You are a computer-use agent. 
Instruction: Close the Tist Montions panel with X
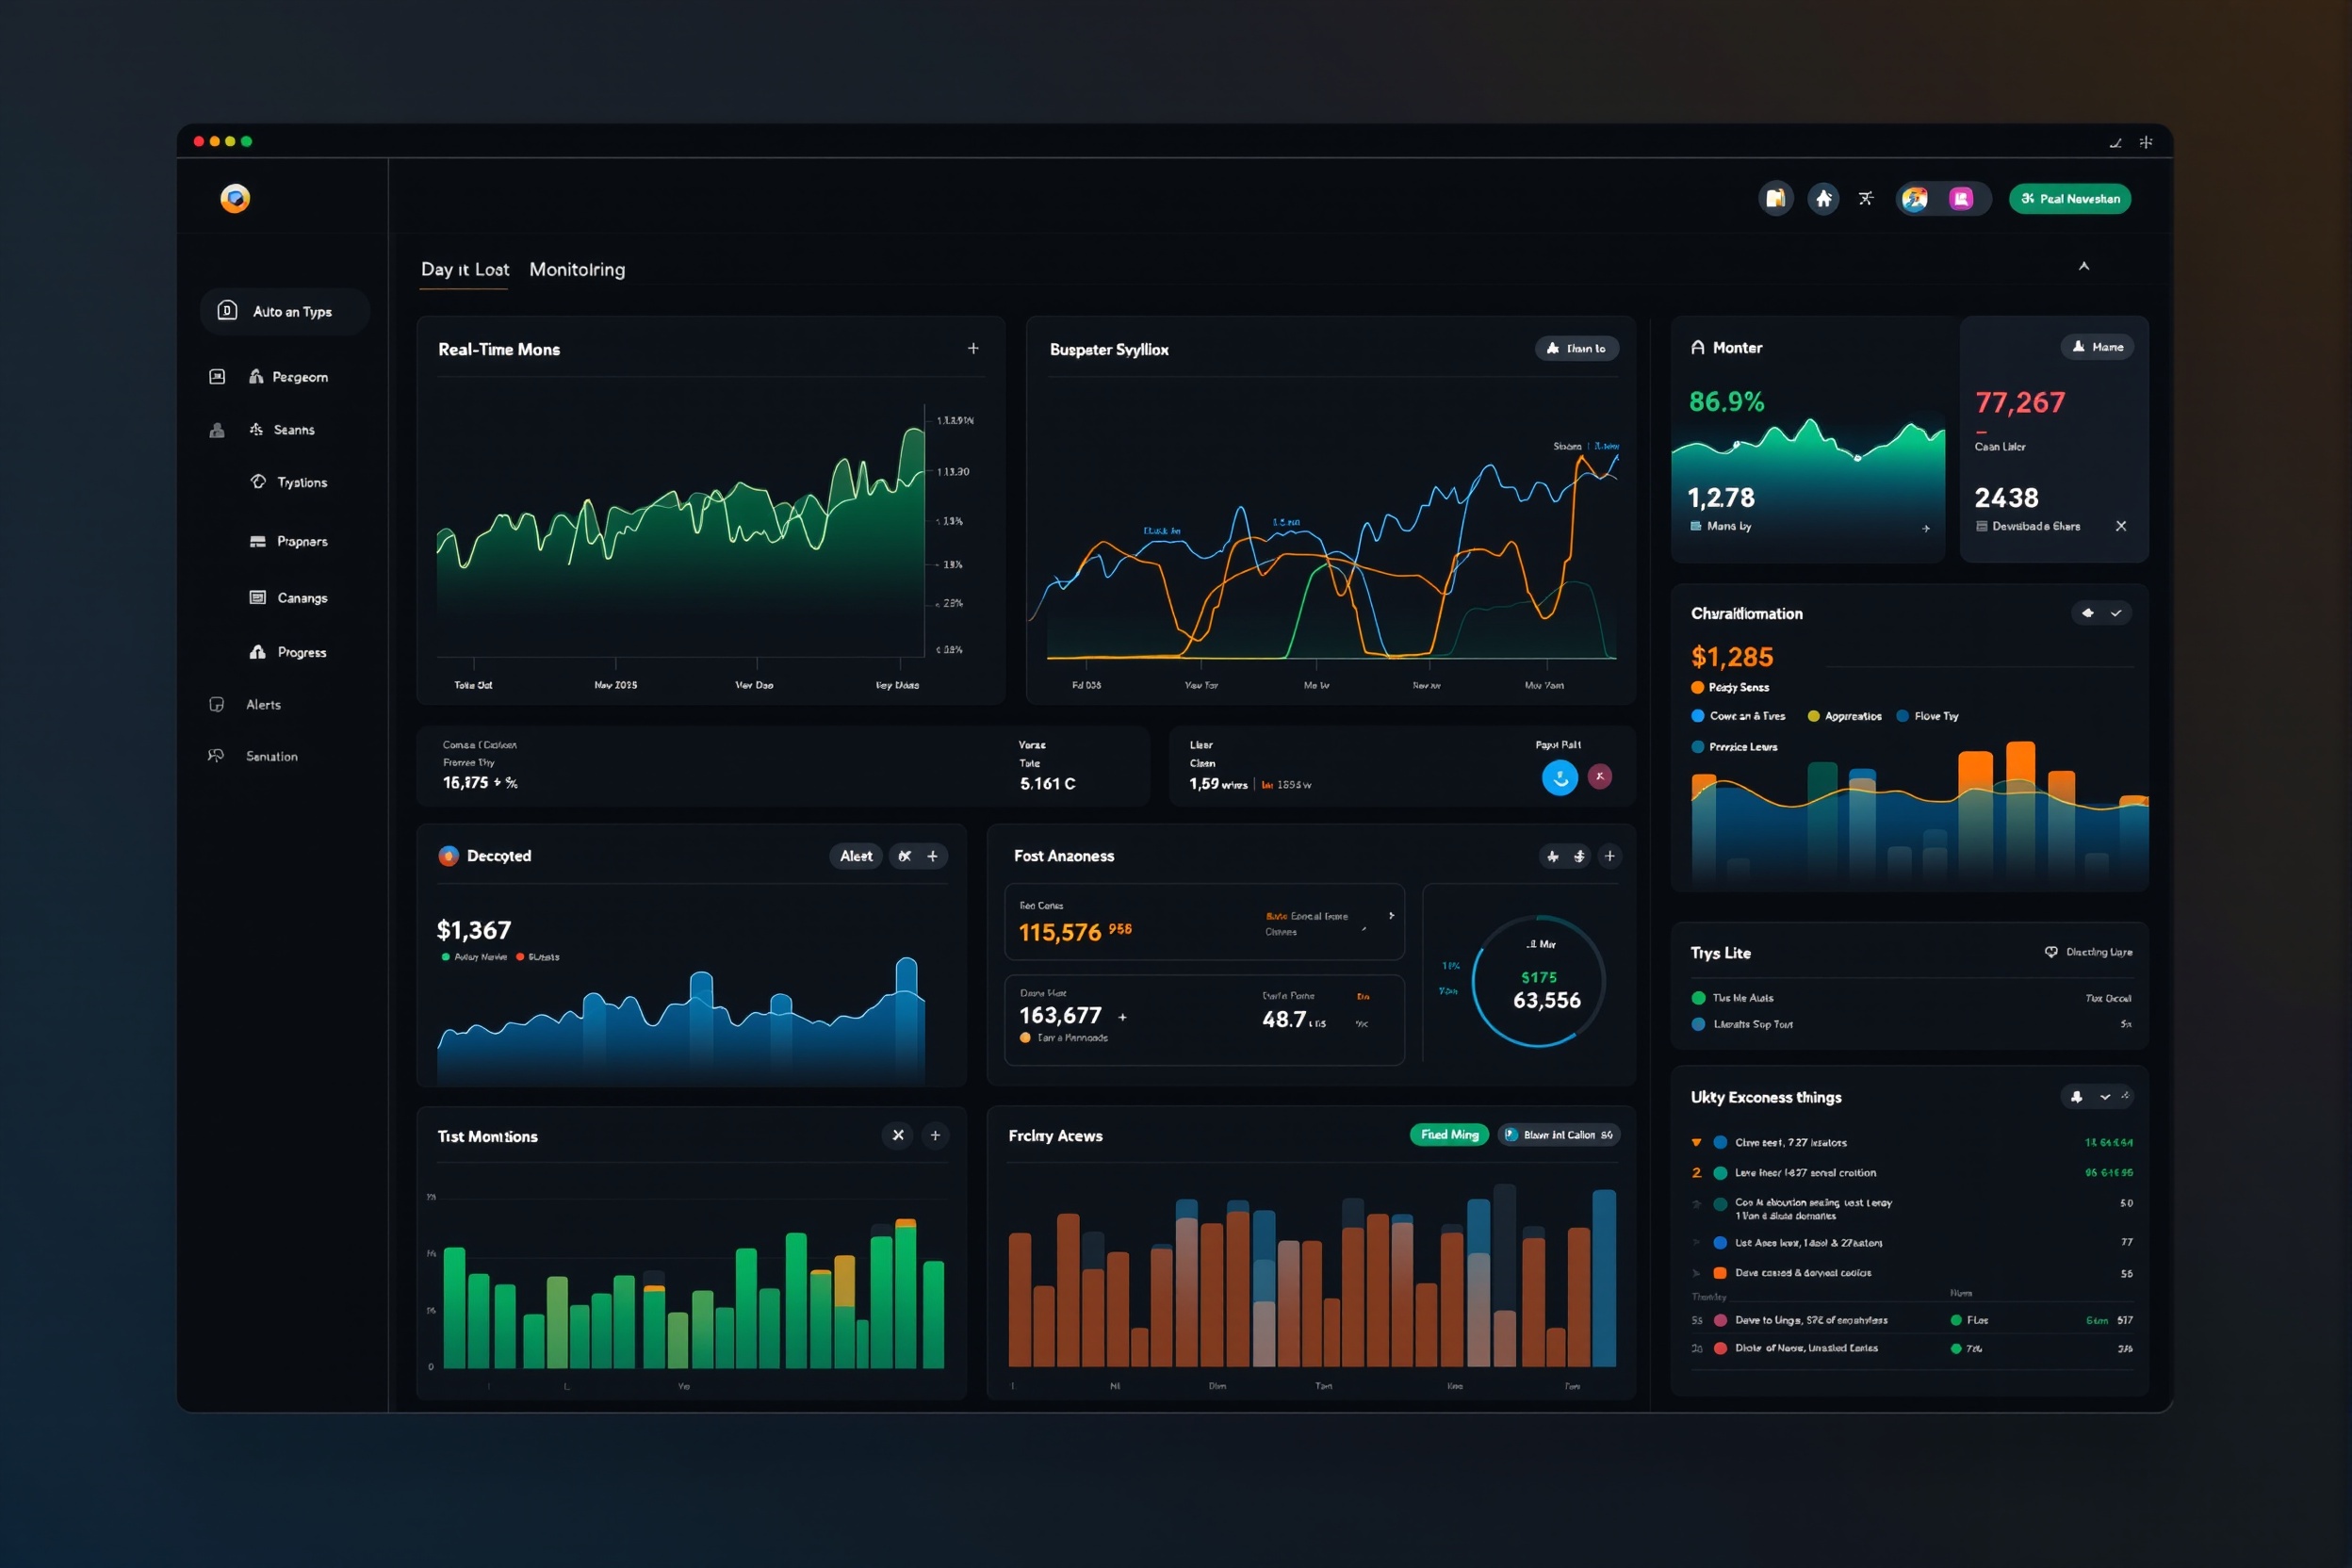point(898,1135)
